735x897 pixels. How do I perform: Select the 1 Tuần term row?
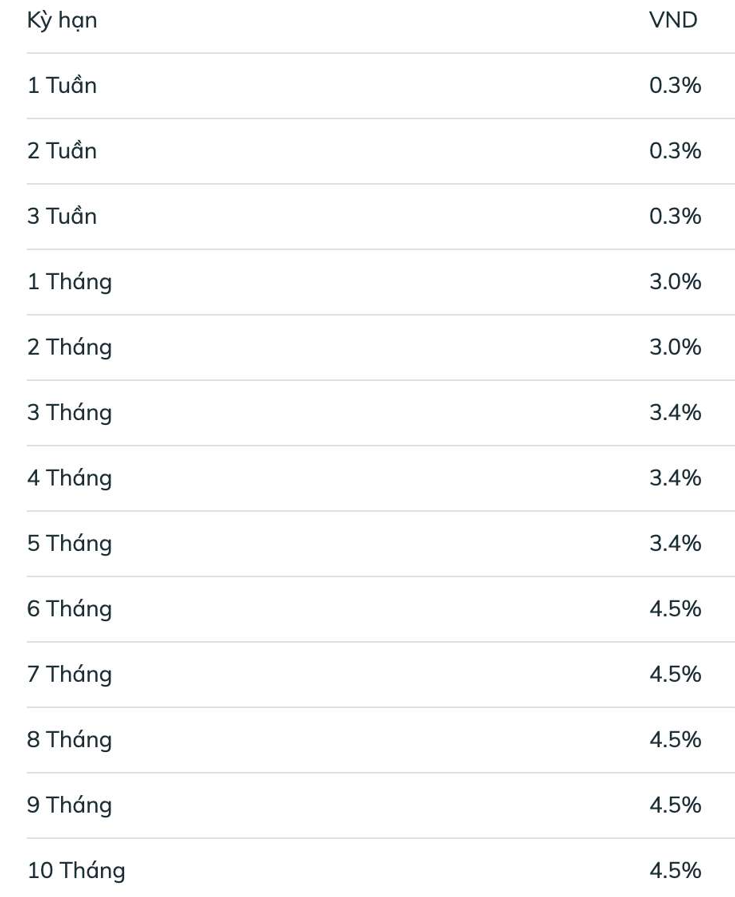coord(62,86)
